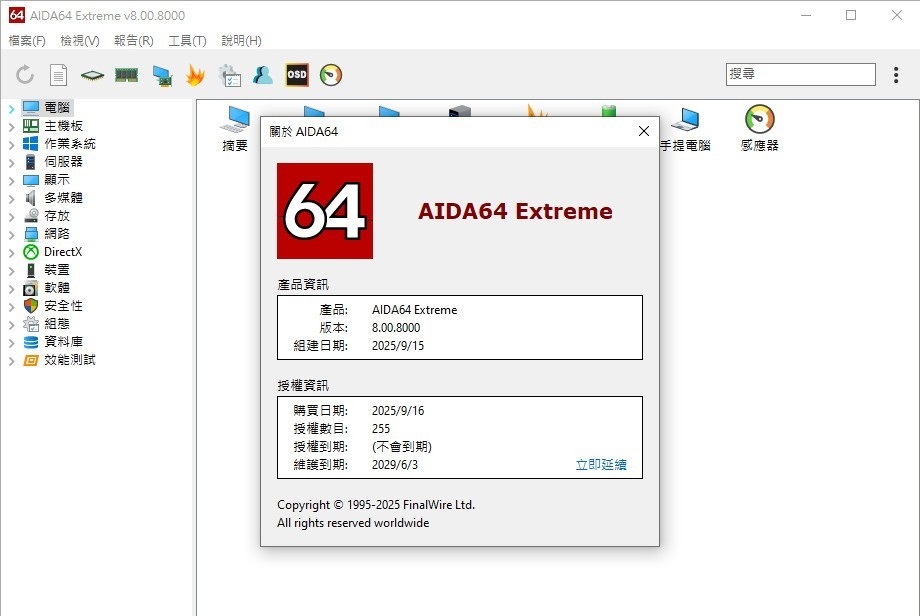The image size is (920, 616).
Task: Select 安全性 security tree item
Action: [63, 306]
